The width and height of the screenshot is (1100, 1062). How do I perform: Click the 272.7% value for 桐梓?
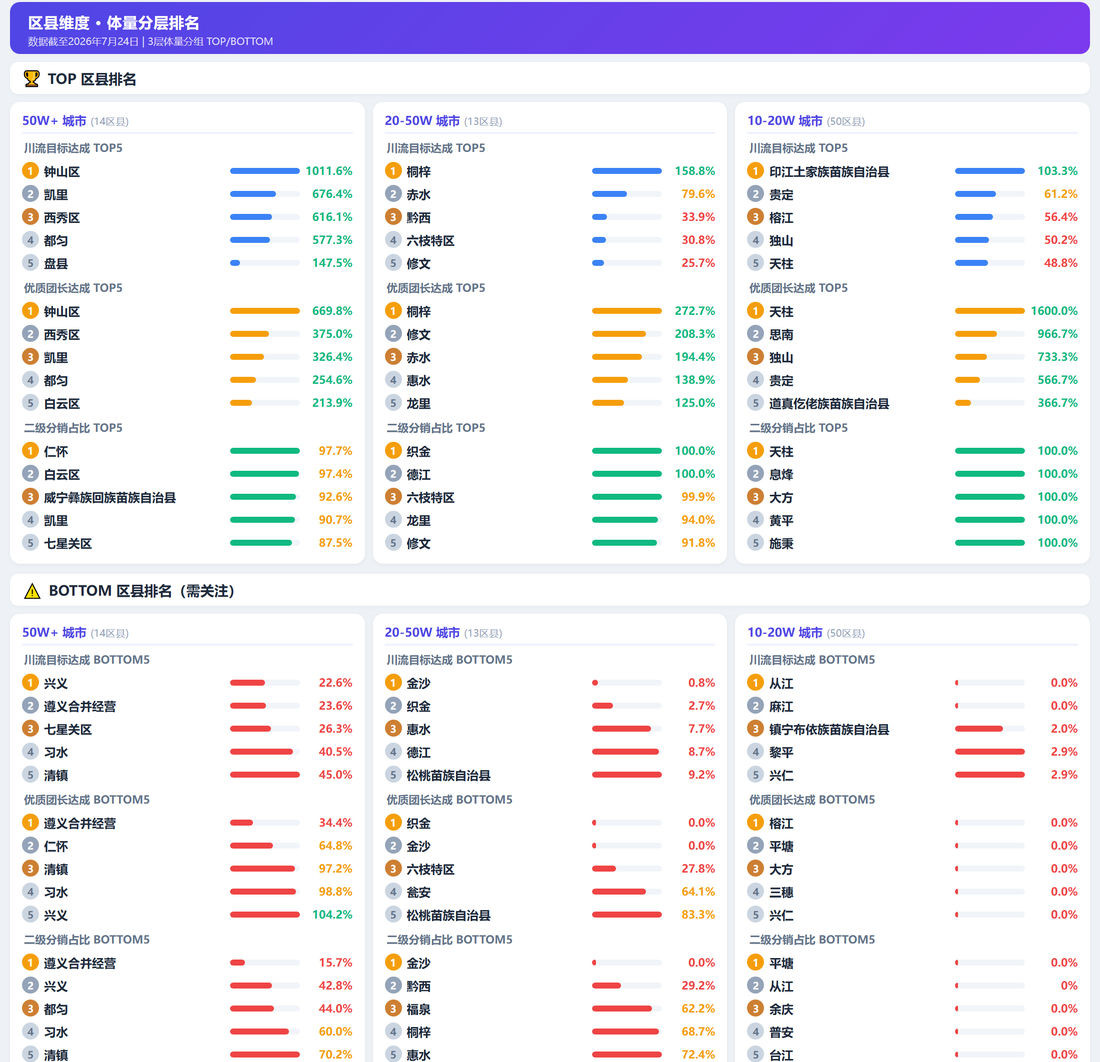pos(695,311)
